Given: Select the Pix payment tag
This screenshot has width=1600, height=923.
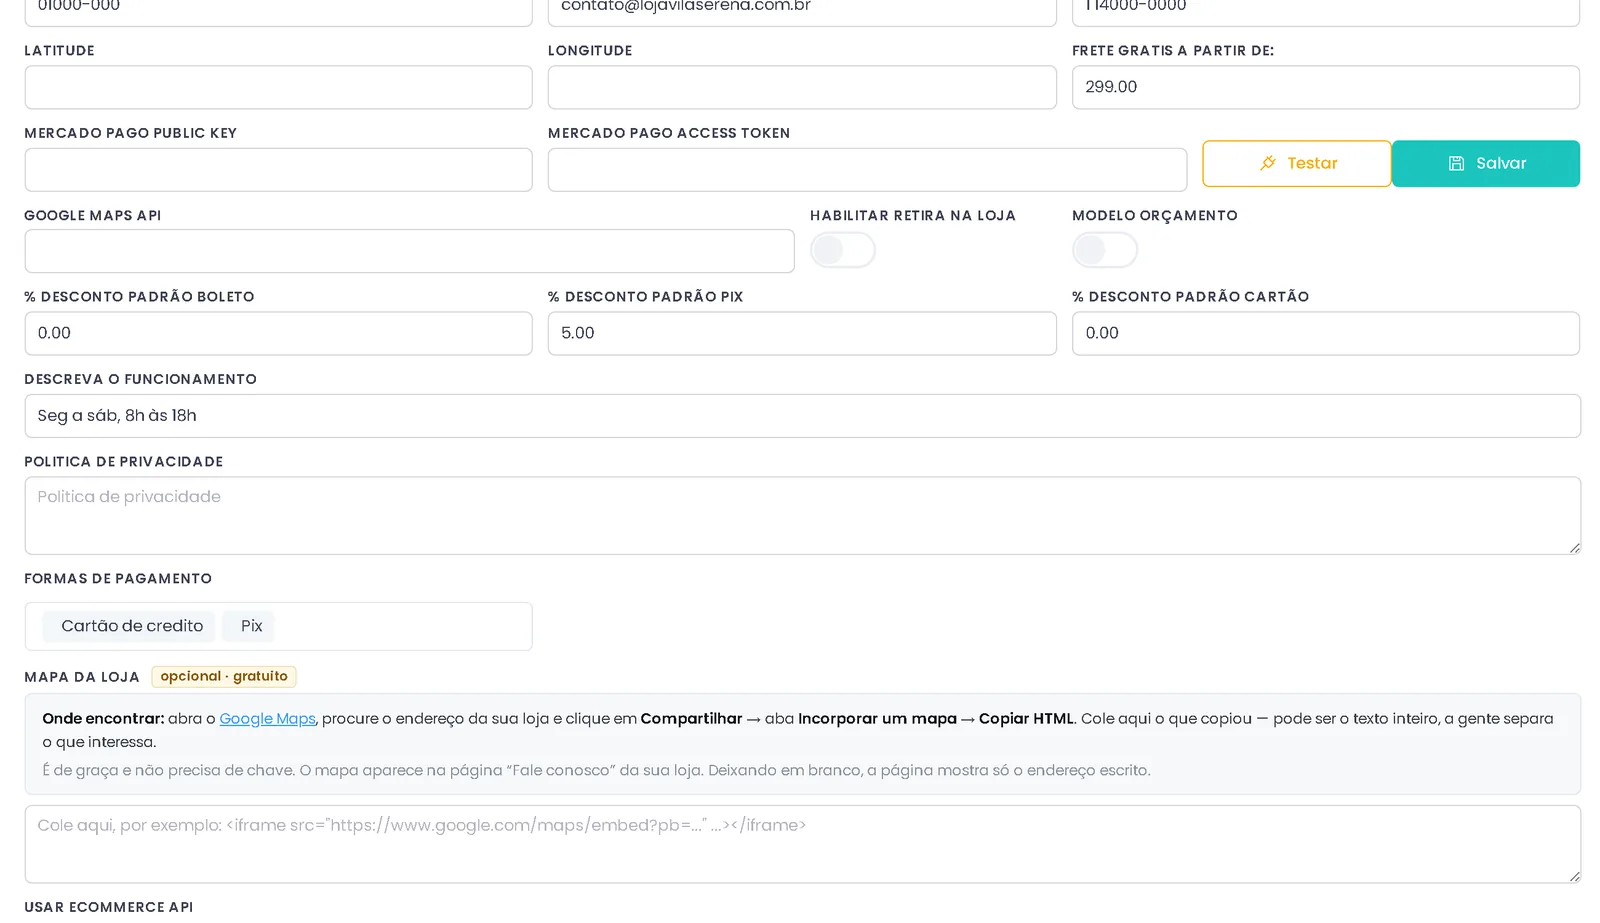Looking at the screenshot, I should coord(249,626).
